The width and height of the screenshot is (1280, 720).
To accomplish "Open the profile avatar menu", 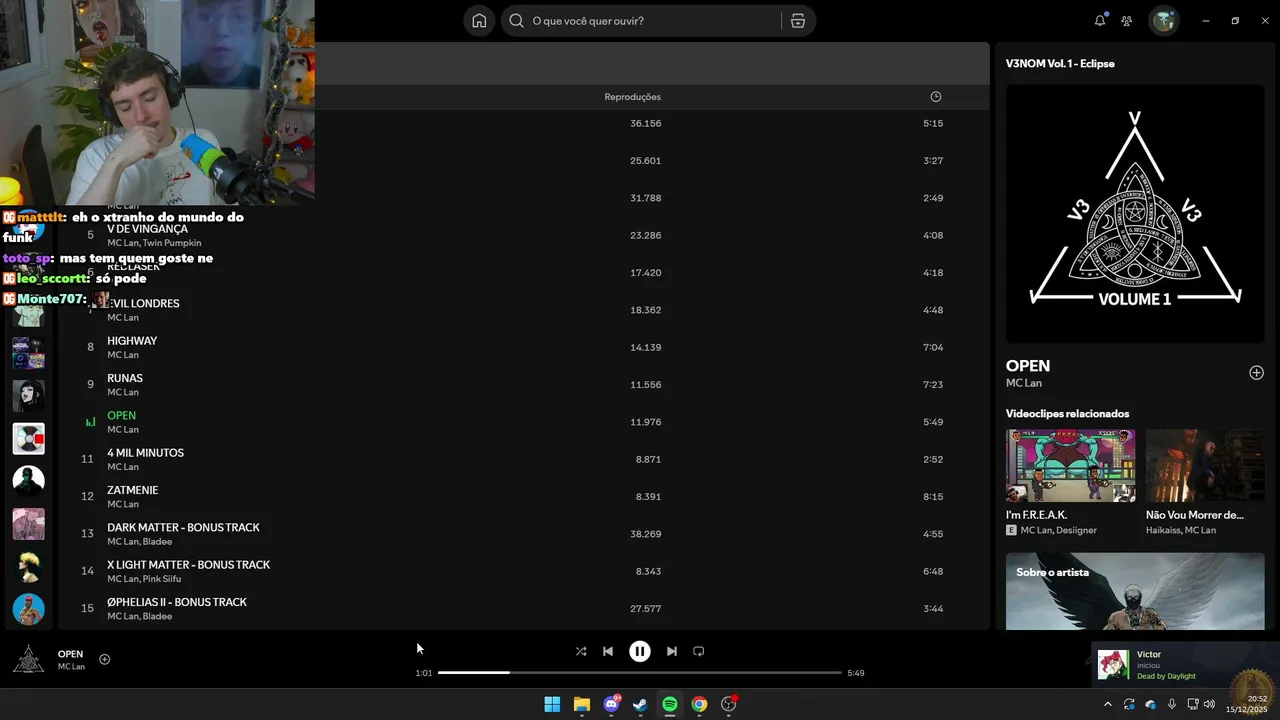I will coord(1164,21).
